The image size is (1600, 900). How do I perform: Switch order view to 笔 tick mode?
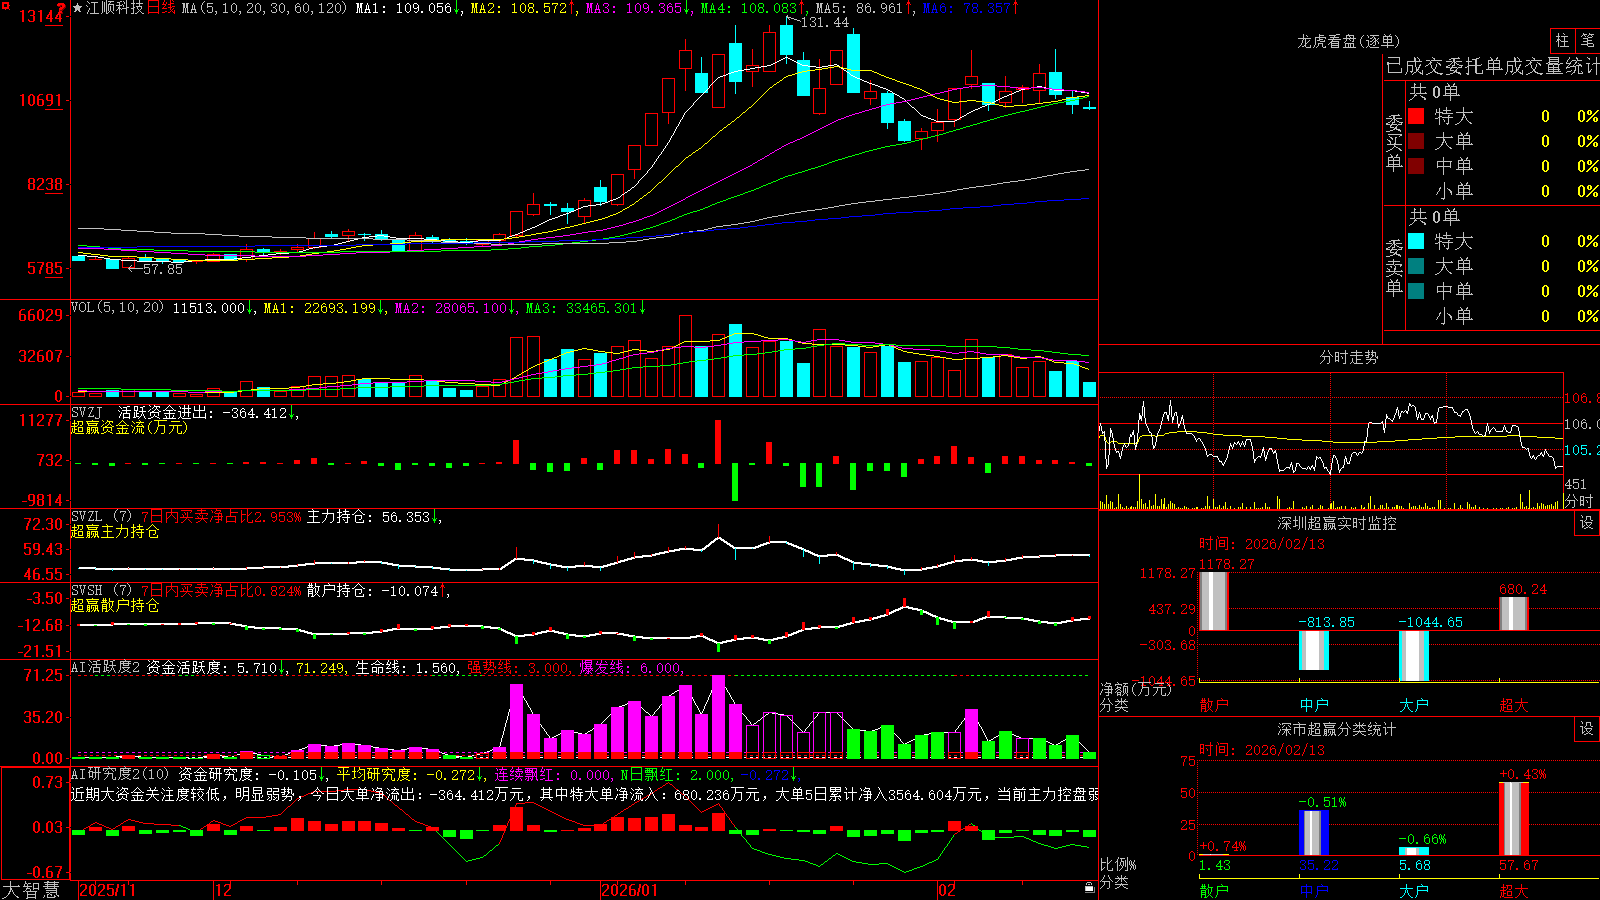click(1588, 41)
